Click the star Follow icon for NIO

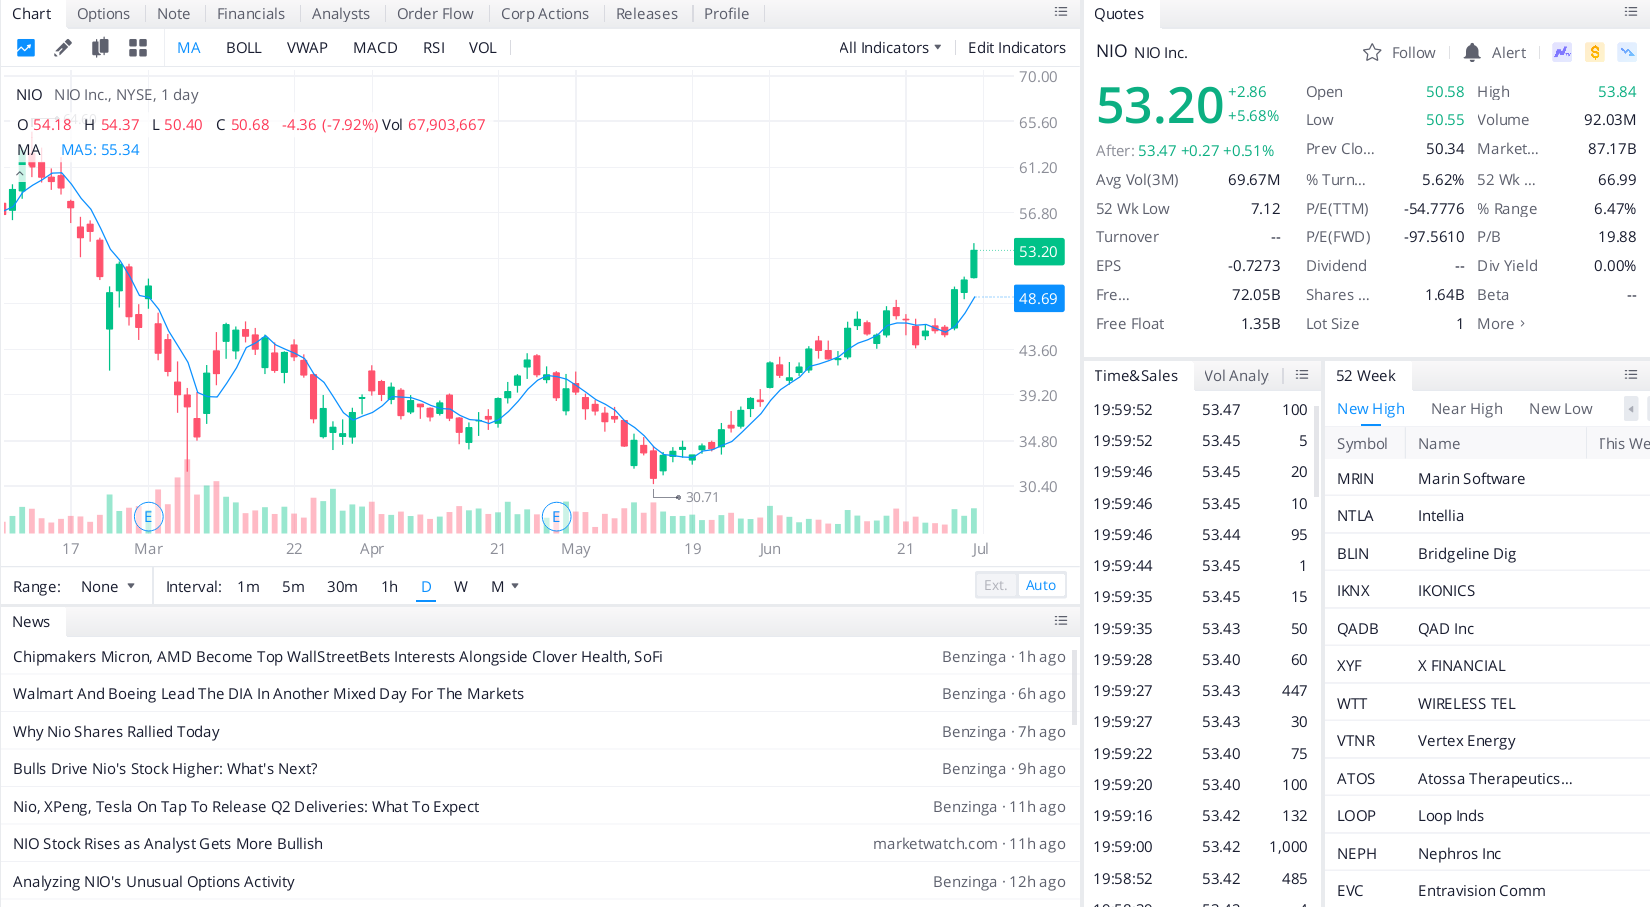tap(1372, 52)
